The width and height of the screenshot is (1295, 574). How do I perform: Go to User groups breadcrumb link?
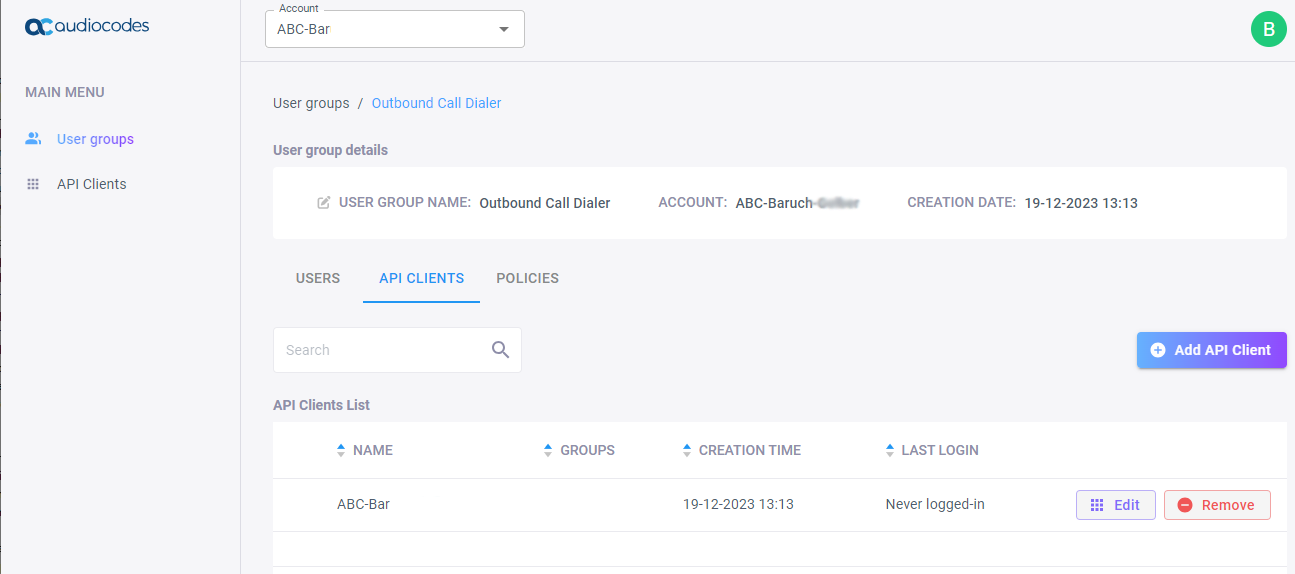point(311,103)
